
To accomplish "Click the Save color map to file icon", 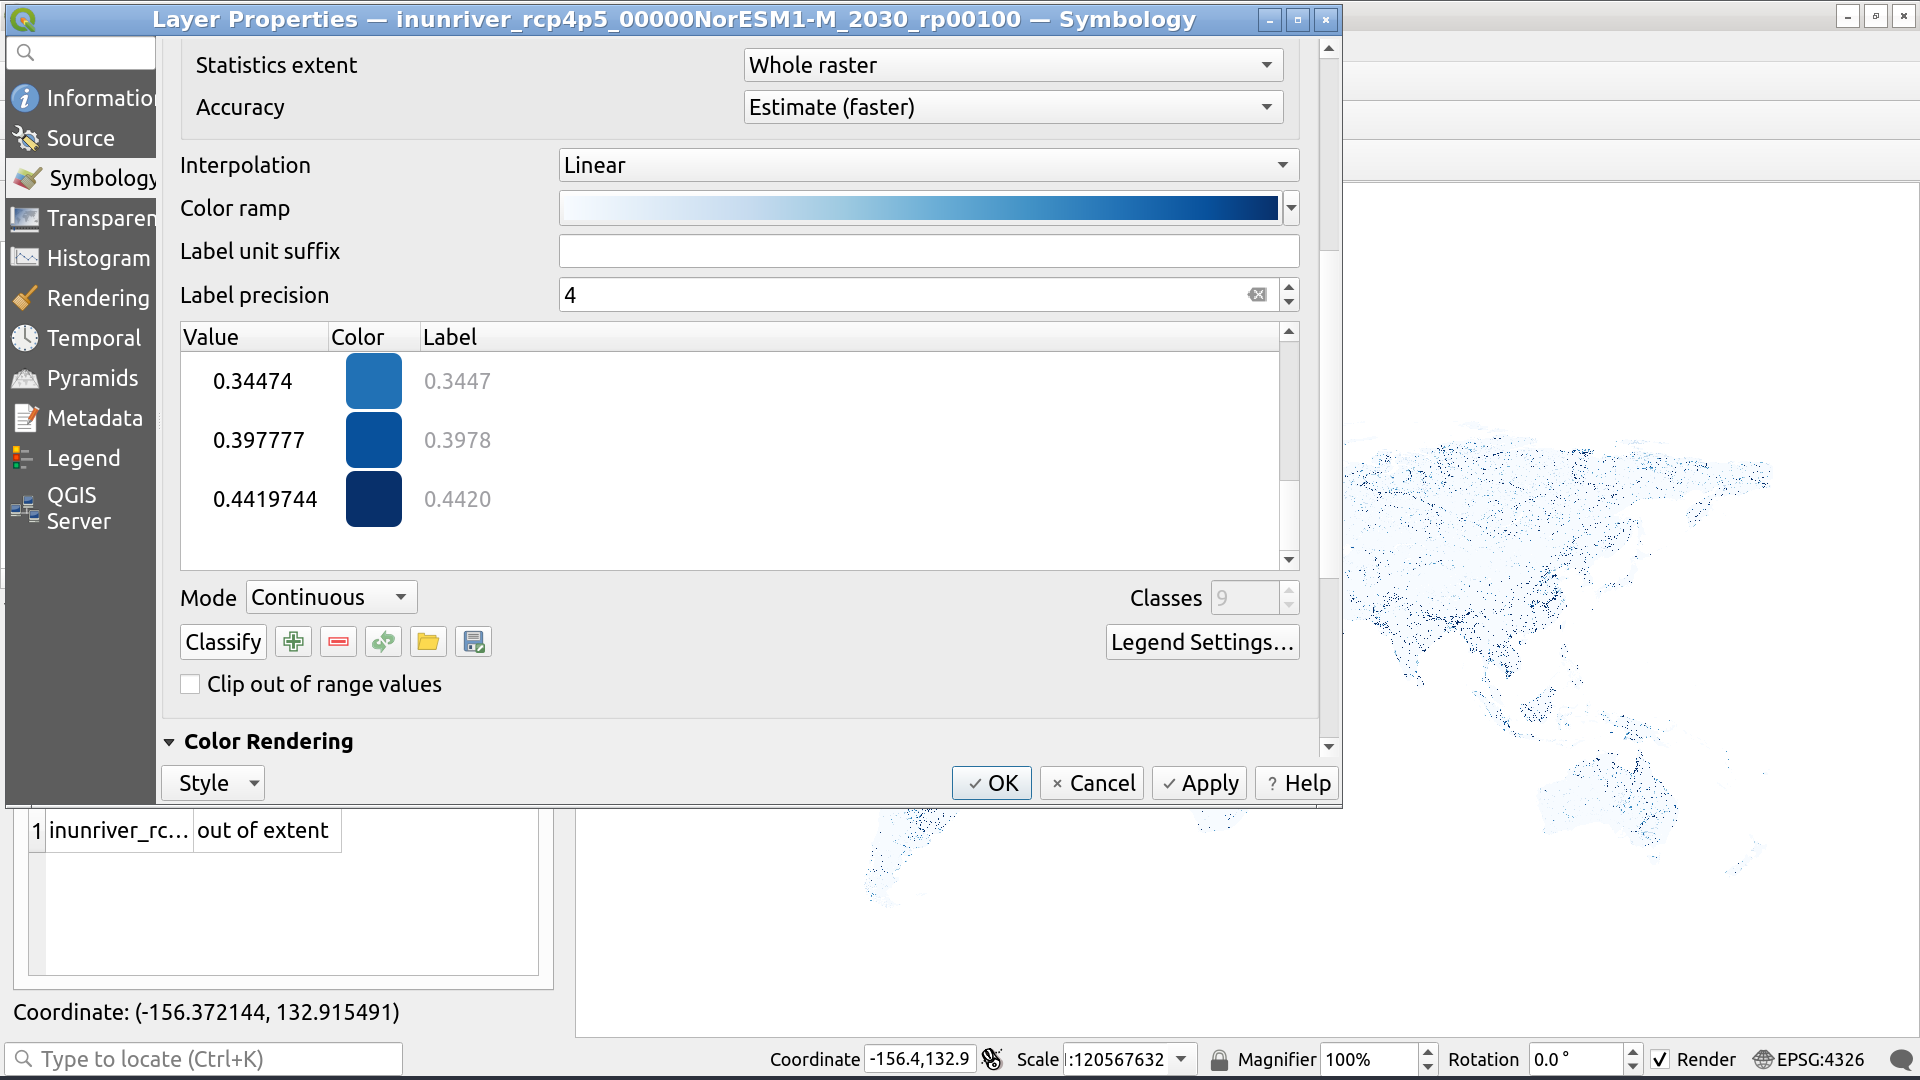I will [x=471, y=642].
